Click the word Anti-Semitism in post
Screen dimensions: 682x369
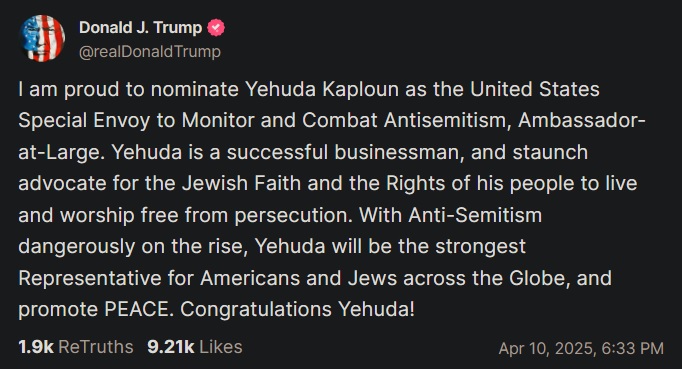475,215
